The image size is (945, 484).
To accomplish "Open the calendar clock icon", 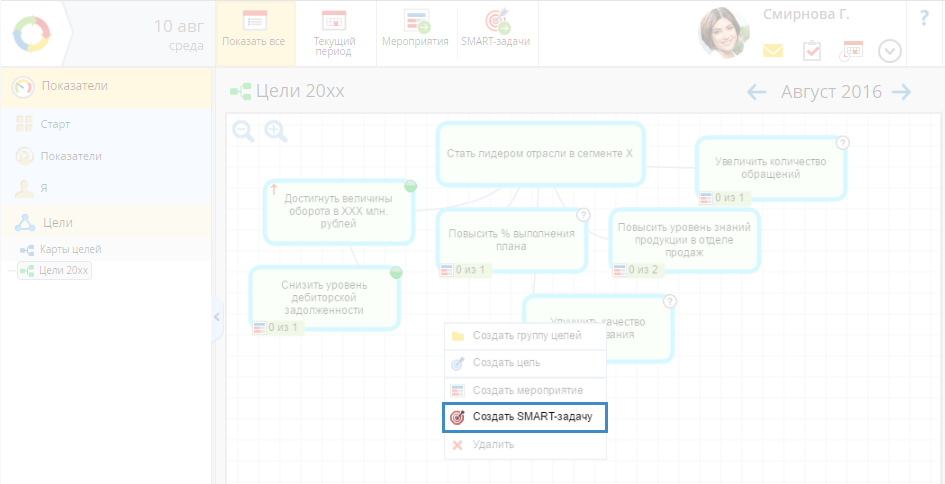I will (851, 51).
